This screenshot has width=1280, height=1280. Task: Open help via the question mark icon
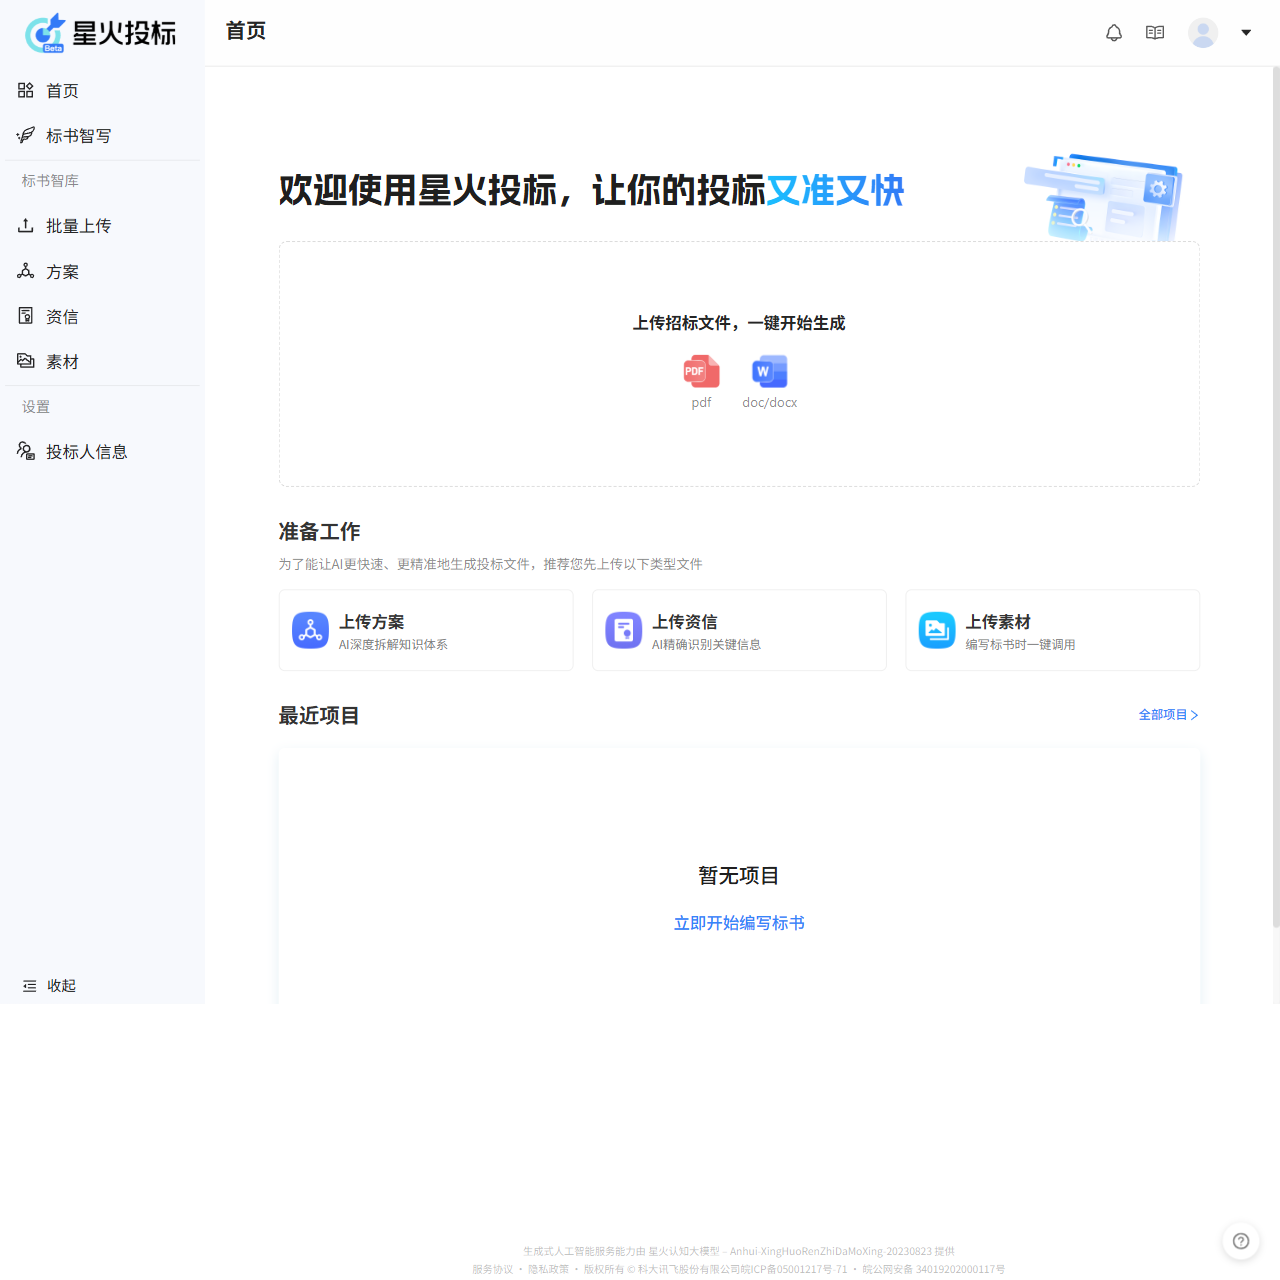pos(1241,1241)
